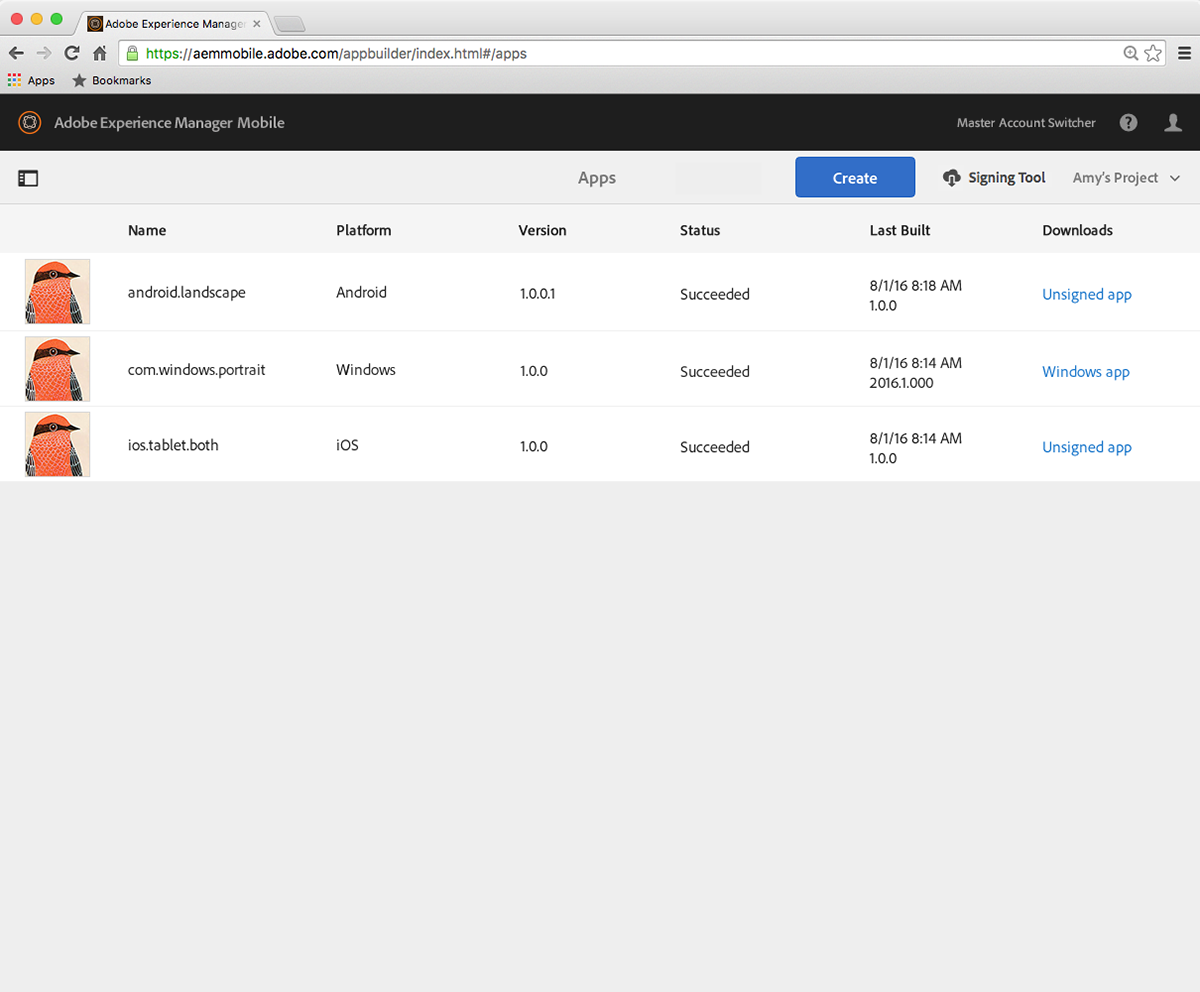Click the zoom magnifier icon in address bar
Screen dimensions: 1200x992
1131,54
